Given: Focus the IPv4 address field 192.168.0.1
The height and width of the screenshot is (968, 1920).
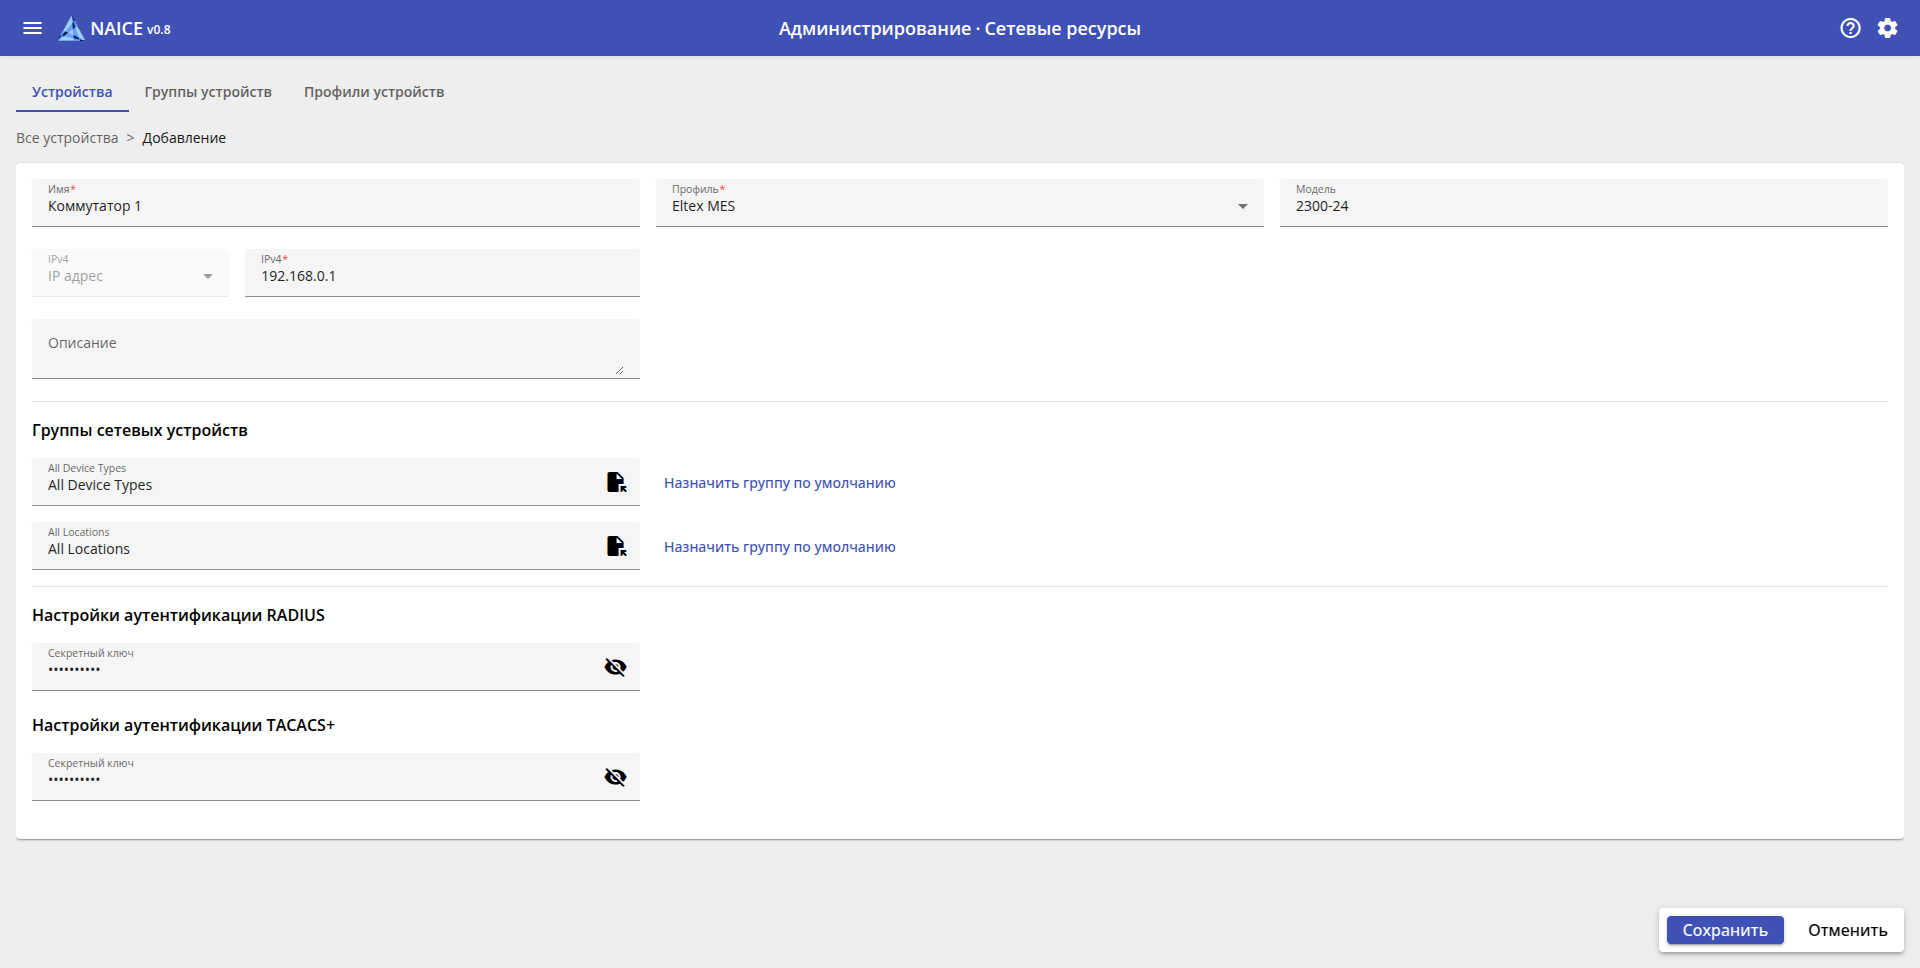Looking at the screenshot, I should click(442, 273).
